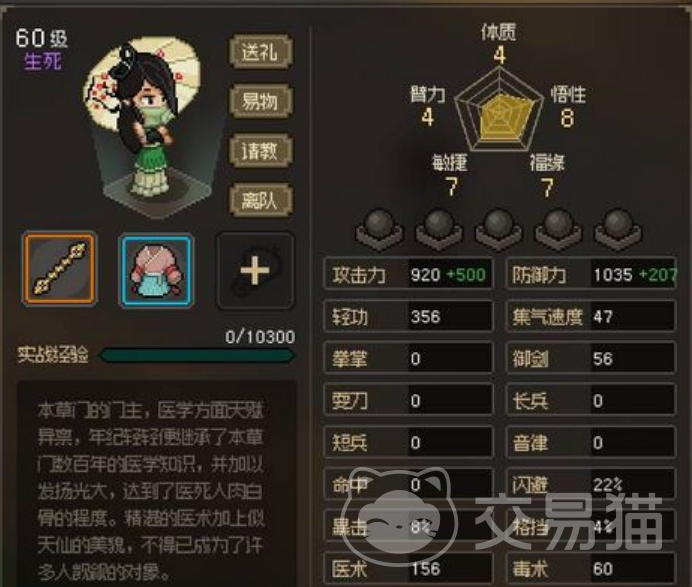Select the 请教 (consult) button
The image size is (692, 587).
pyautogui.click(x=260, y=151)
